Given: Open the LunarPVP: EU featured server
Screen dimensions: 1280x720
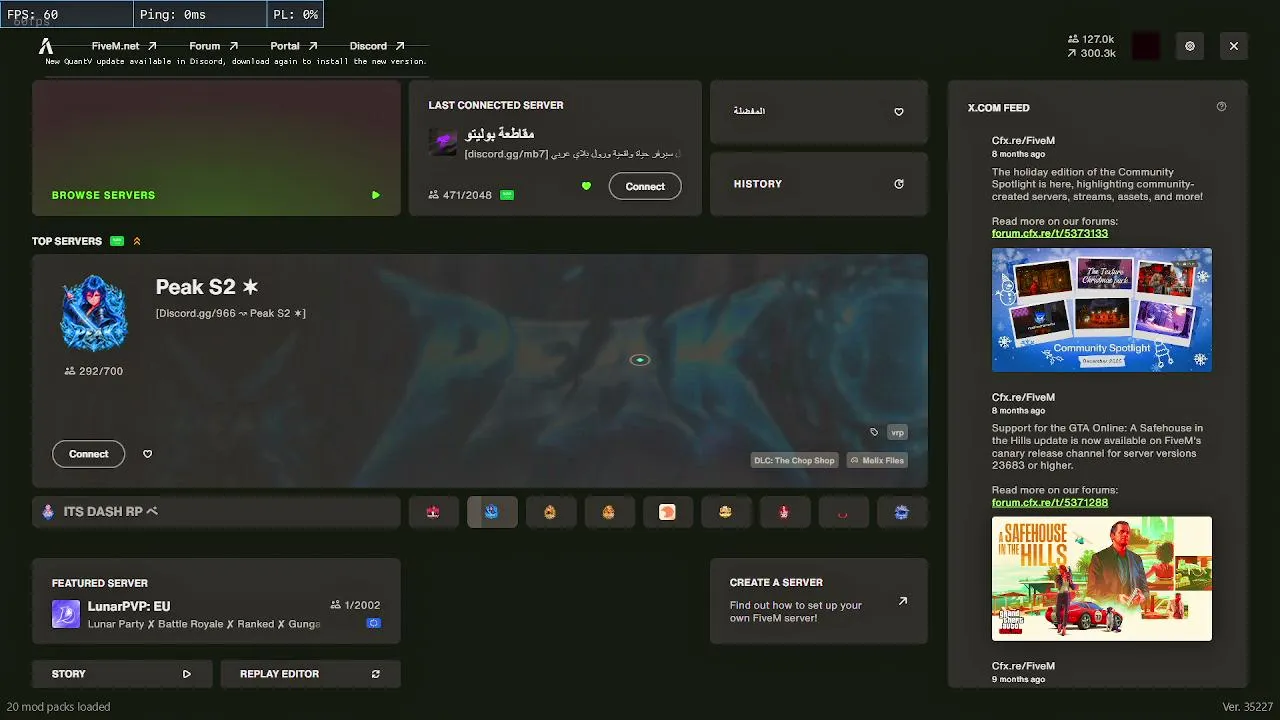Looking at the screenshot, I should [x=216, y=601].
